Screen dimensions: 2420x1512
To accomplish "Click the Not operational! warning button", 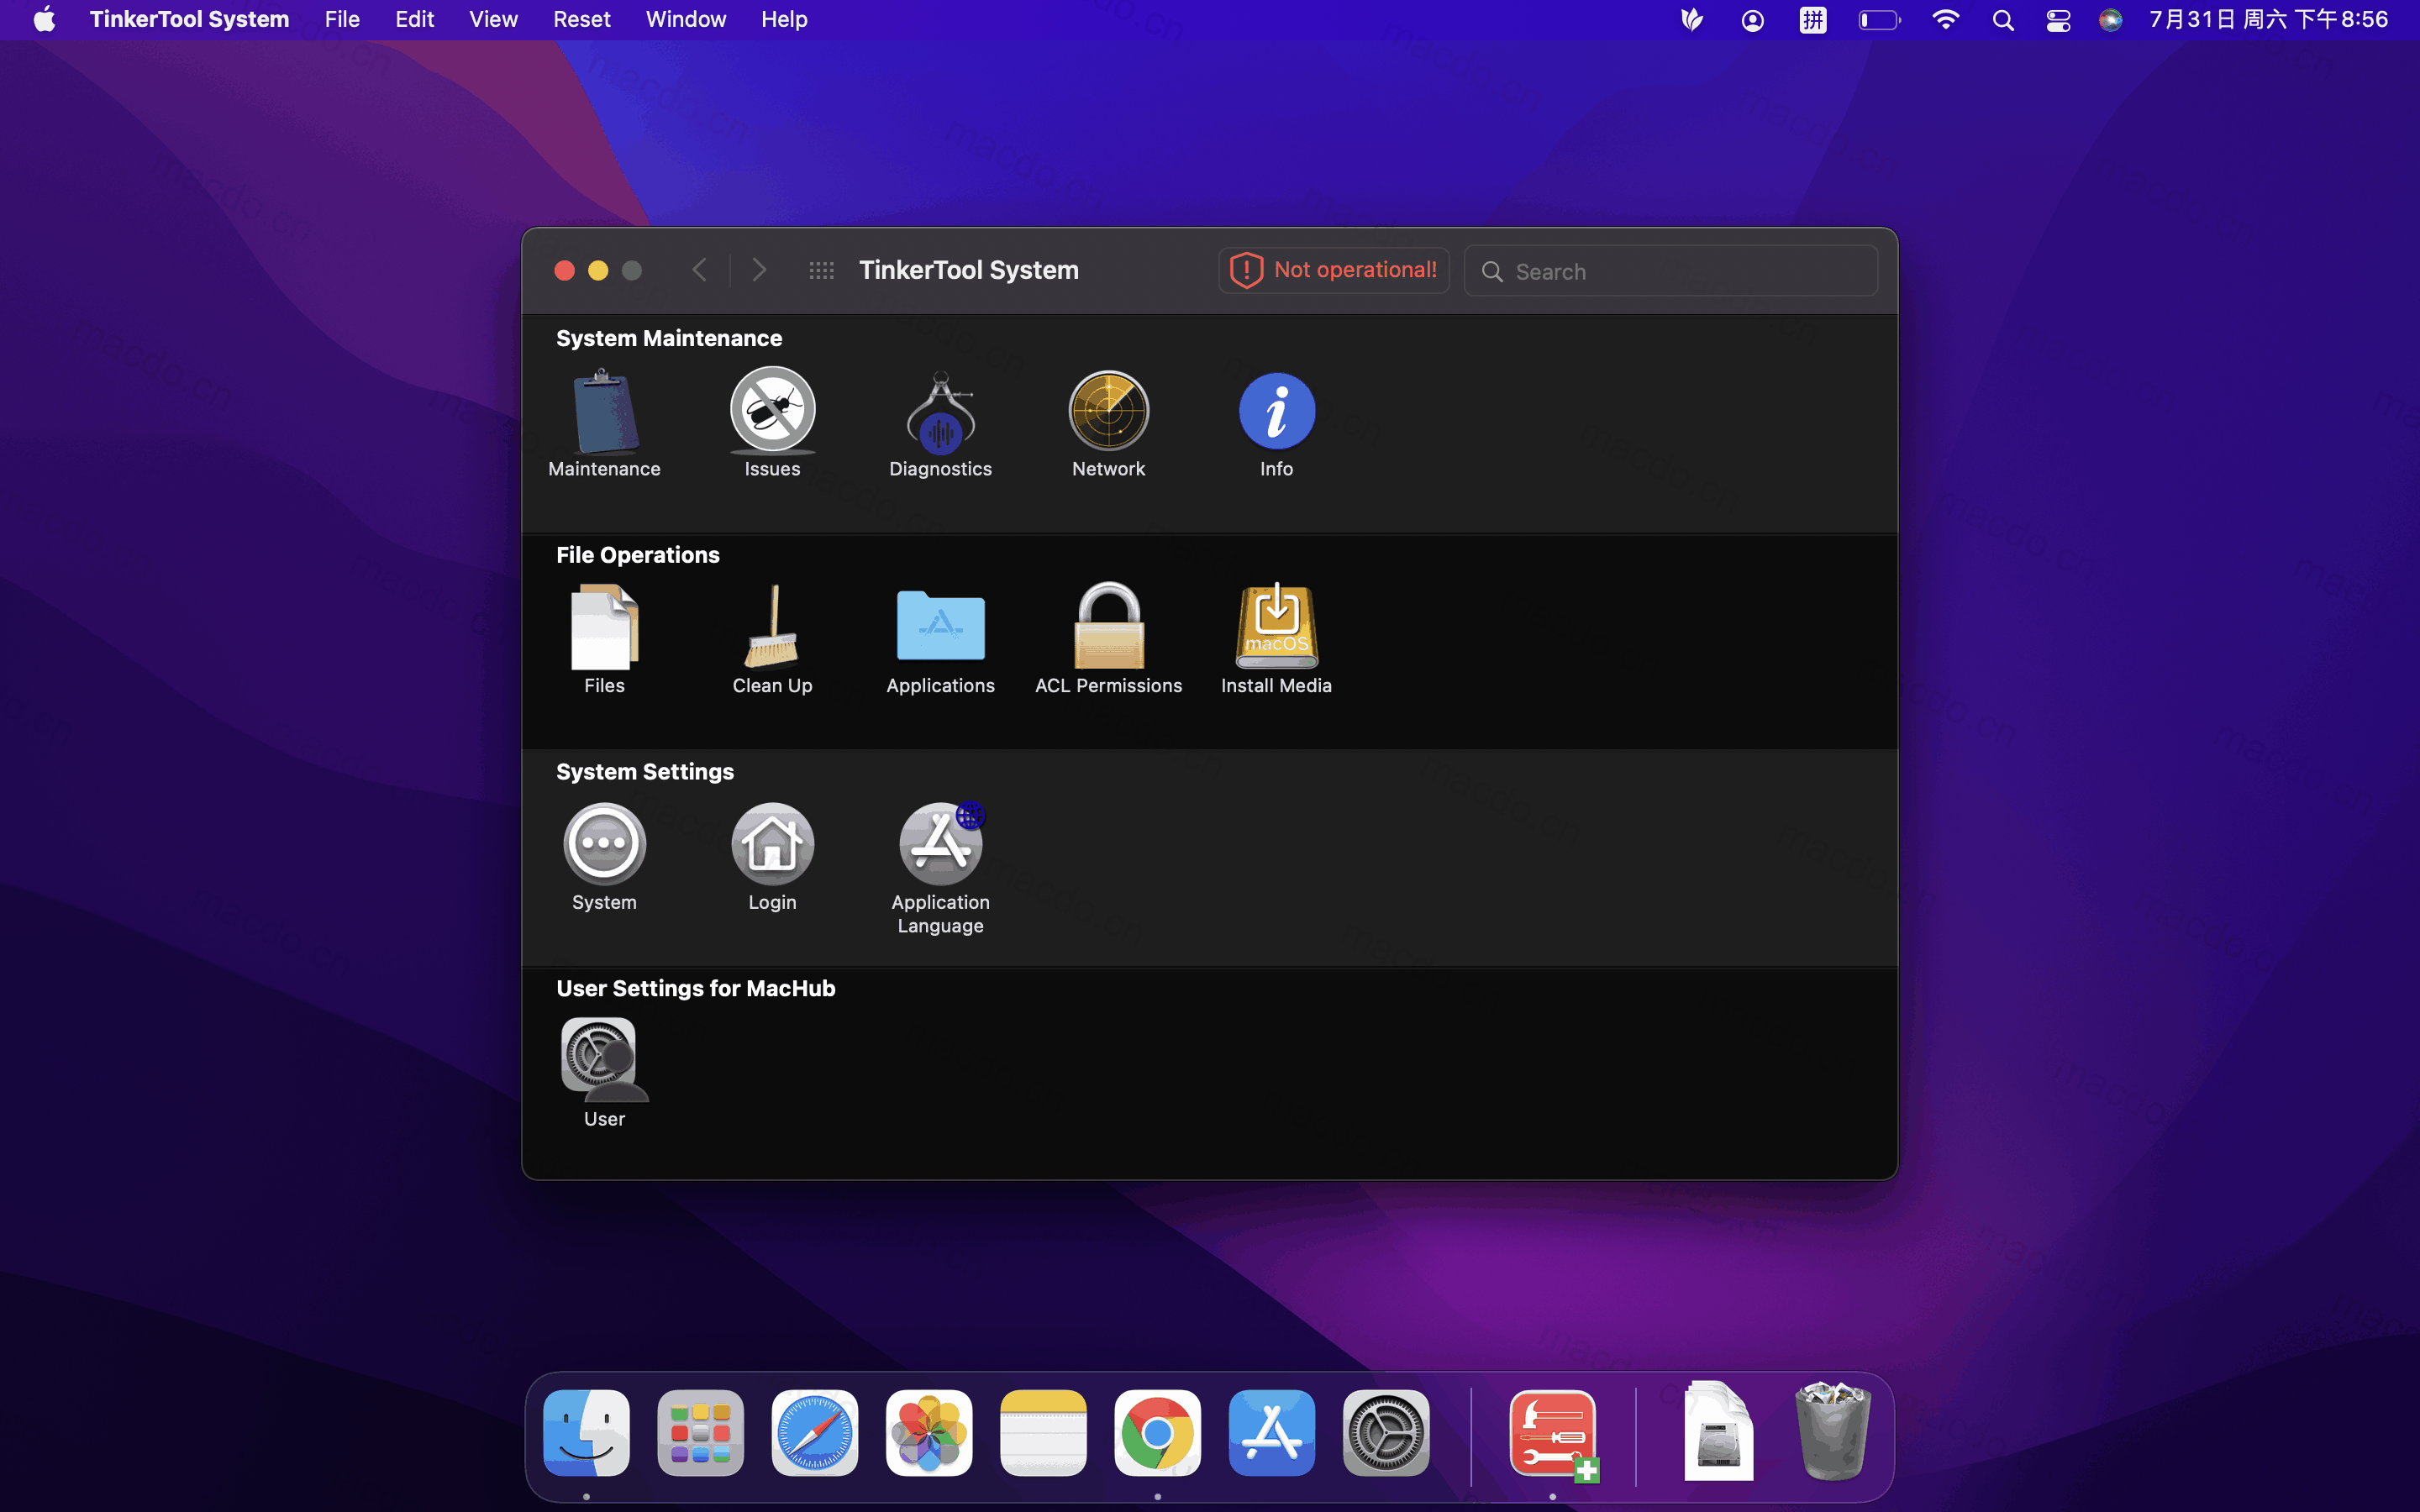I will (1334, 270).
